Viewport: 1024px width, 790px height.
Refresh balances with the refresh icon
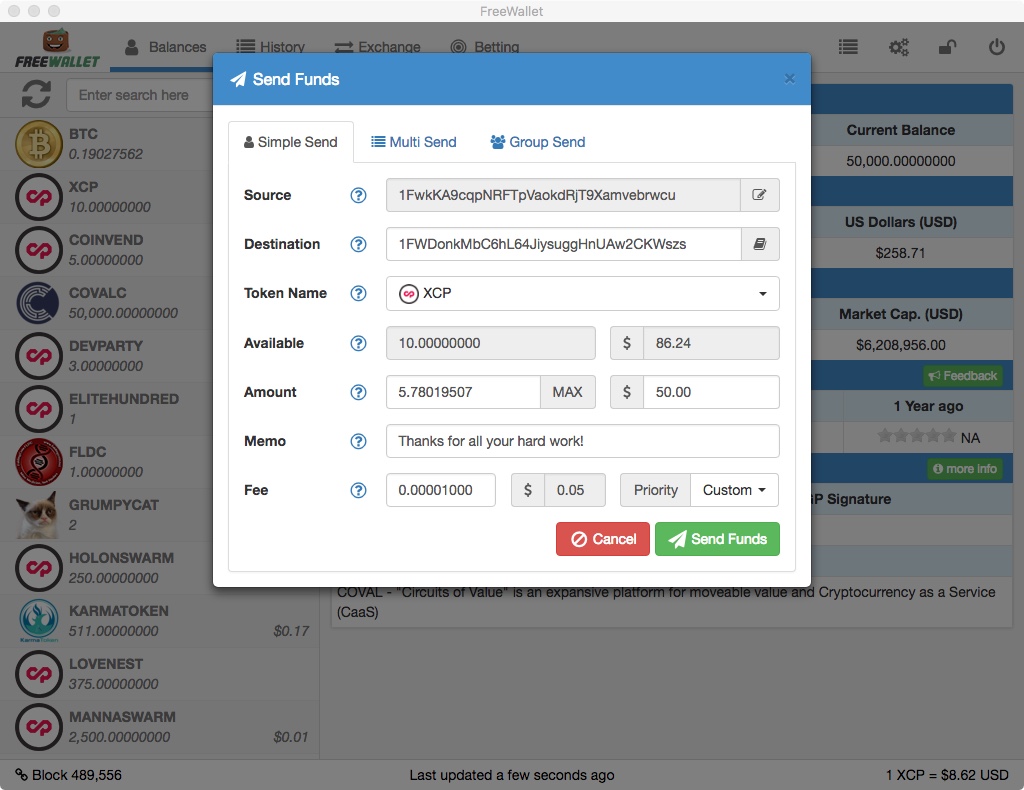pos(36,94)
